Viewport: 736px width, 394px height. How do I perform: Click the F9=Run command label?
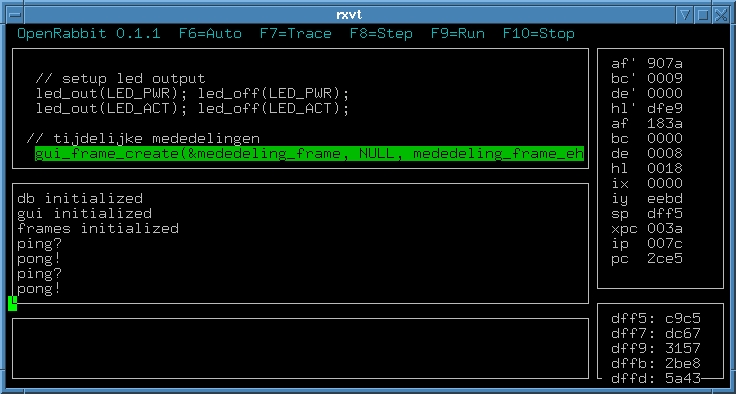pyautogui.click(x=458, y=34)
